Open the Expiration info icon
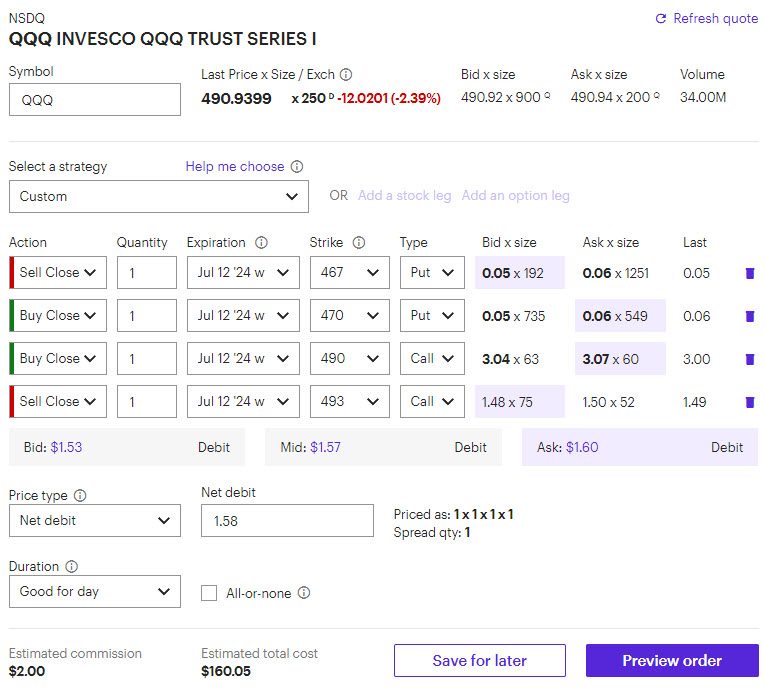Screen dimensions: 765x689 tap(262, 243)
